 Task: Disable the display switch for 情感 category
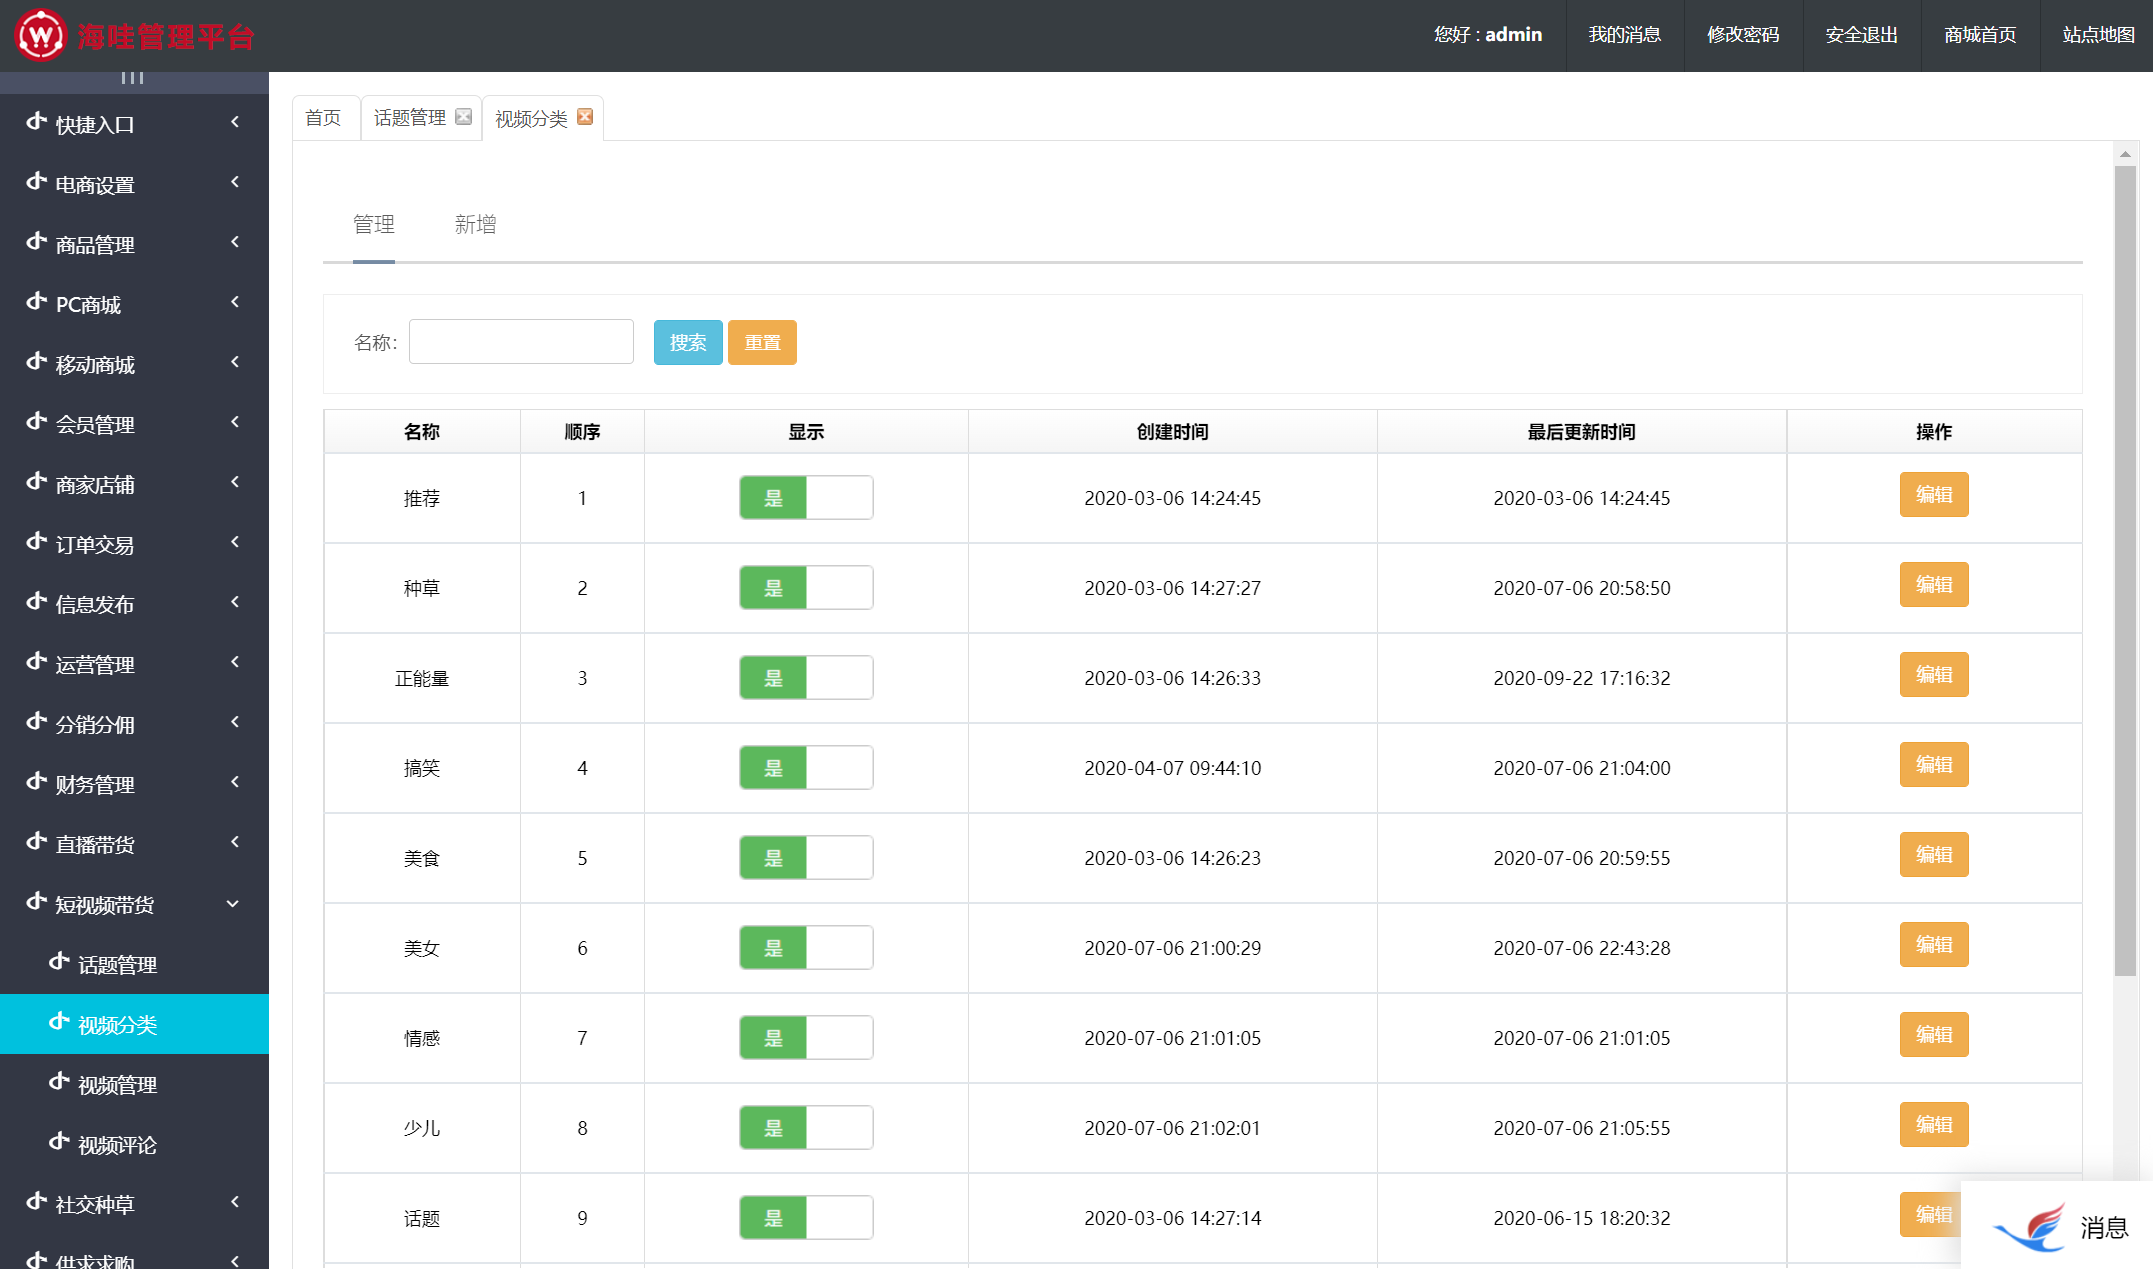click(806, 1038)
